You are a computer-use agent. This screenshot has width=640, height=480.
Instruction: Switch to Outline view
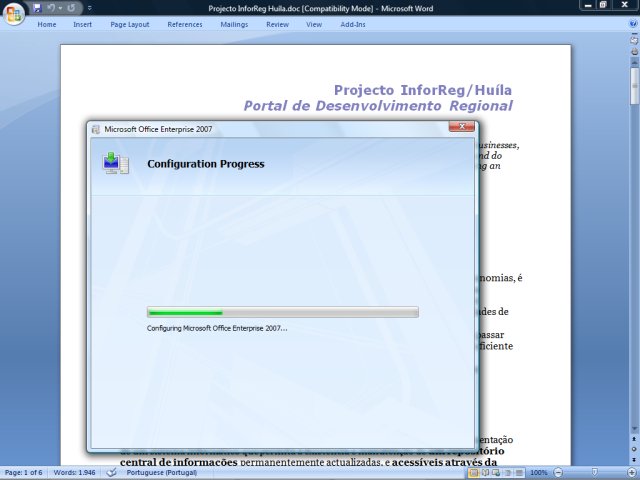(508, 473)
